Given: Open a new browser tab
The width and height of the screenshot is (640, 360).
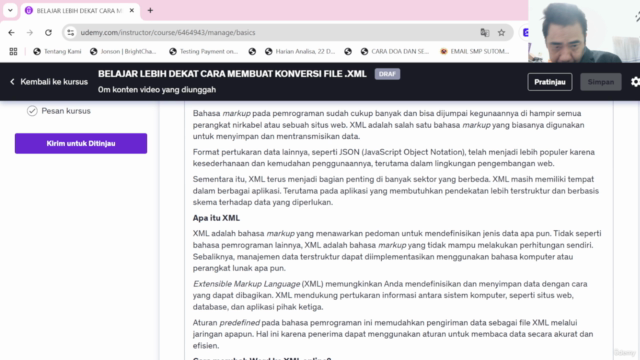Looking at the screenshot, I should pos(150,11).
